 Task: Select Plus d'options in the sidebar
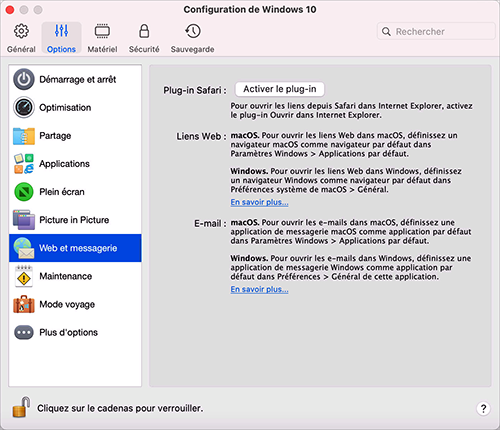75,332
